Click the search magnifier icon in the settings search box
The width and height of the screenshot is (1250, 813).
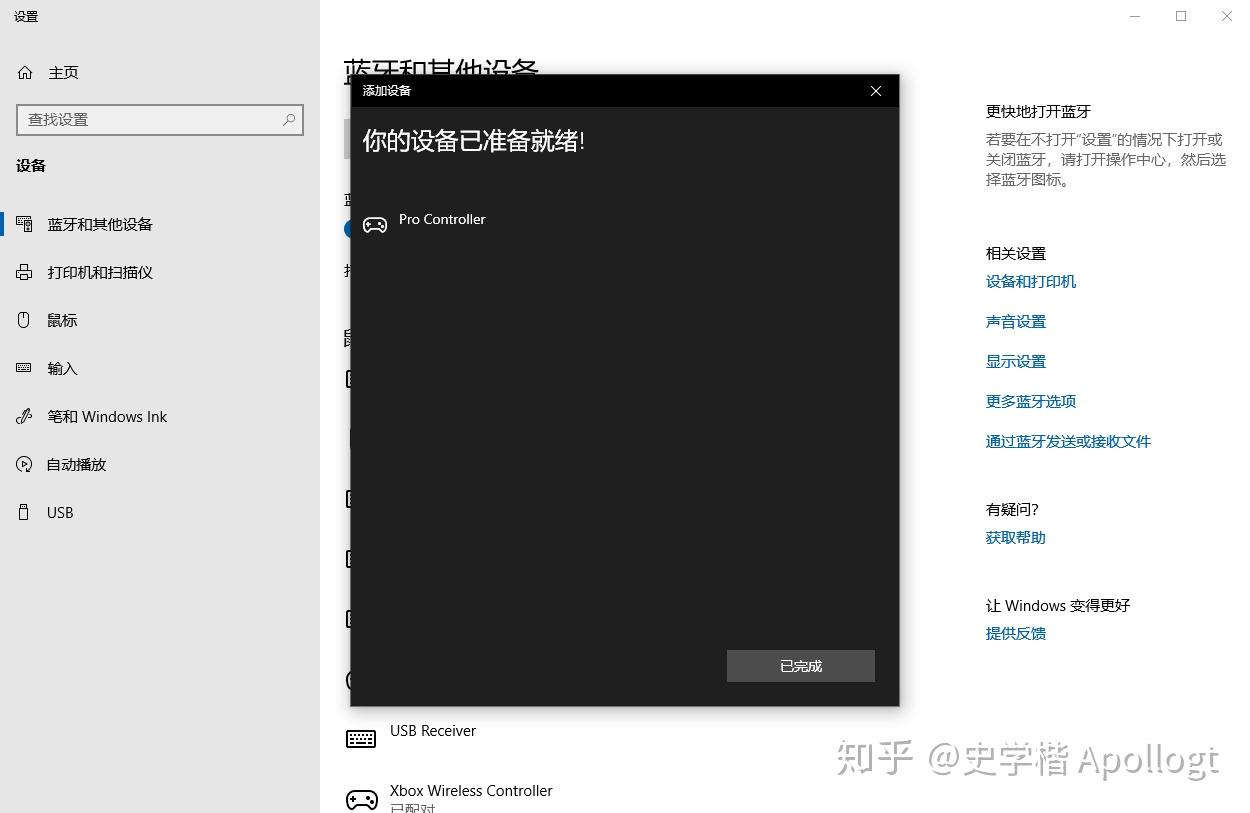point(289,119)
